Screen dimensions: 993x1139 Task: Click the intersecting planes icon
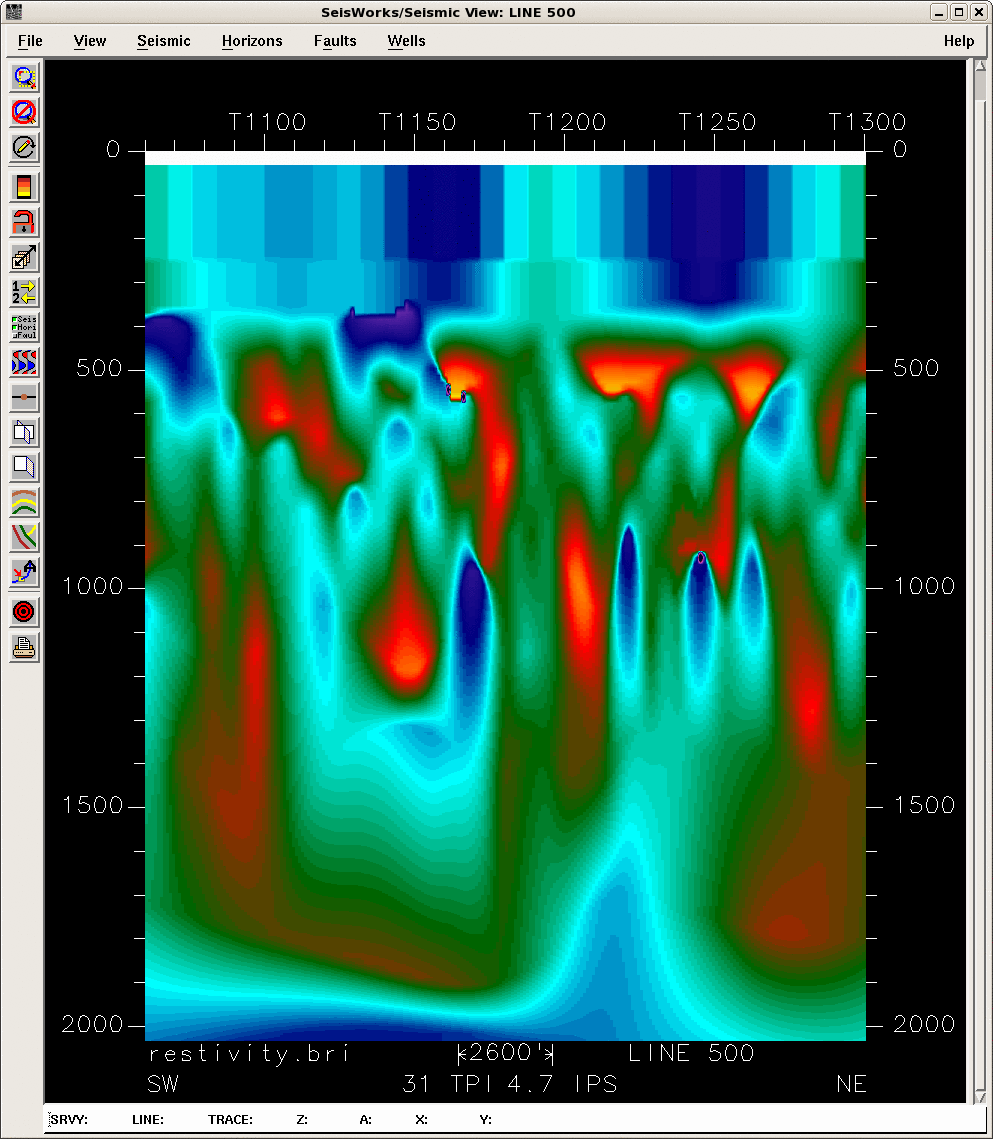pyautogui.click(x=24, y=433)
